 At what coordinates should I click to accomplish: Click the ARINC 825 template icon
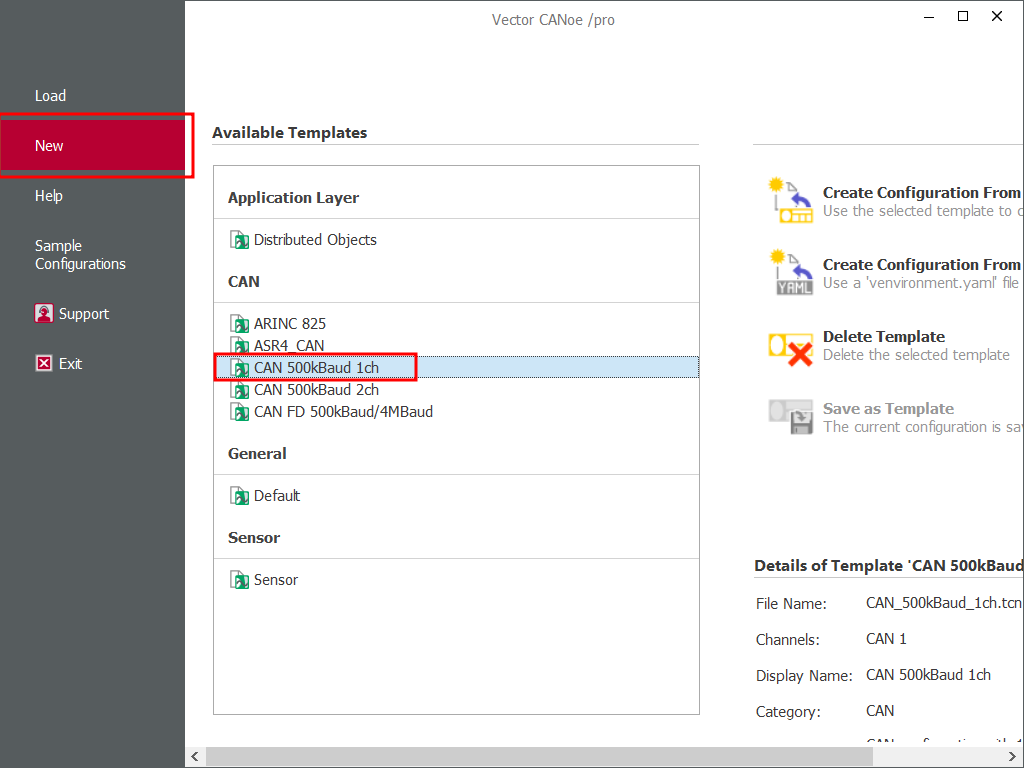coord(240,324)
